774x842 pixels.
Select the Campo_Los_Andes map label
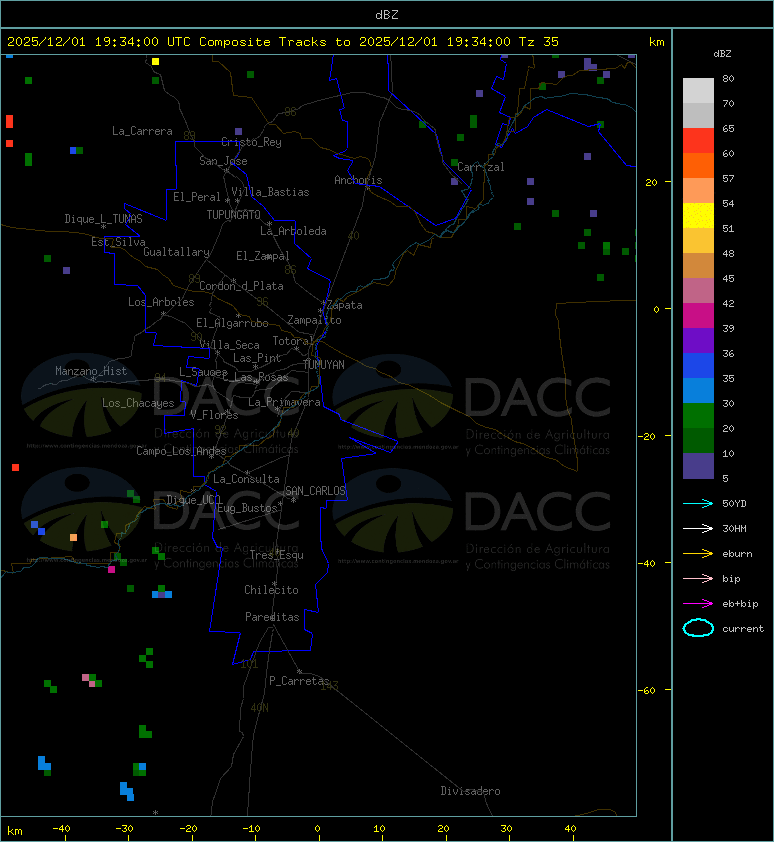pyautogui.click(x=182, y=451)
